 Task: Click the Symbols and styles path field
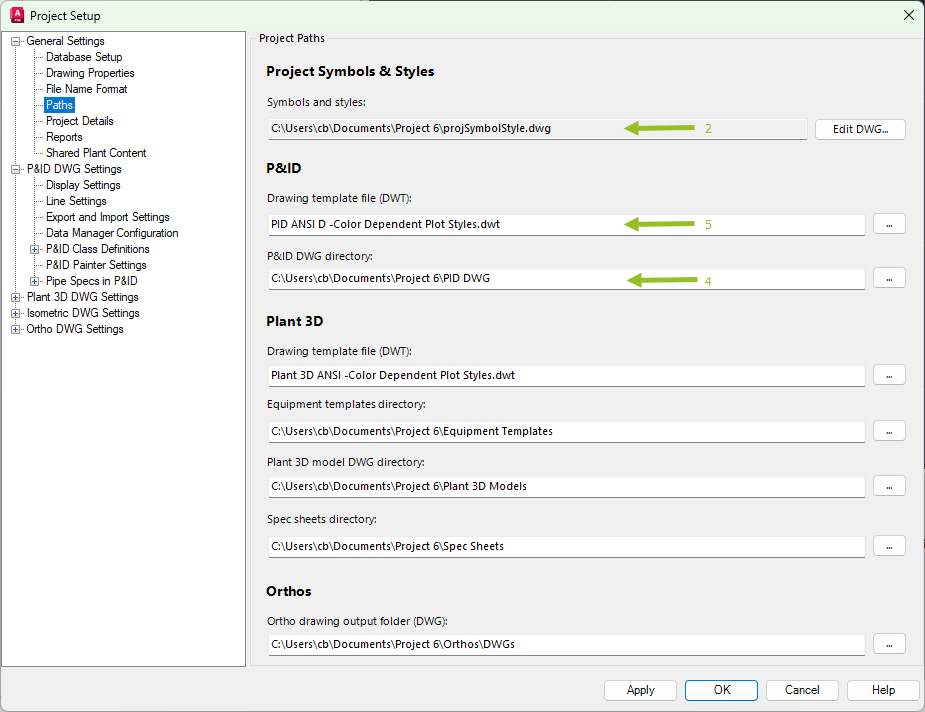[x=537, y=129]
